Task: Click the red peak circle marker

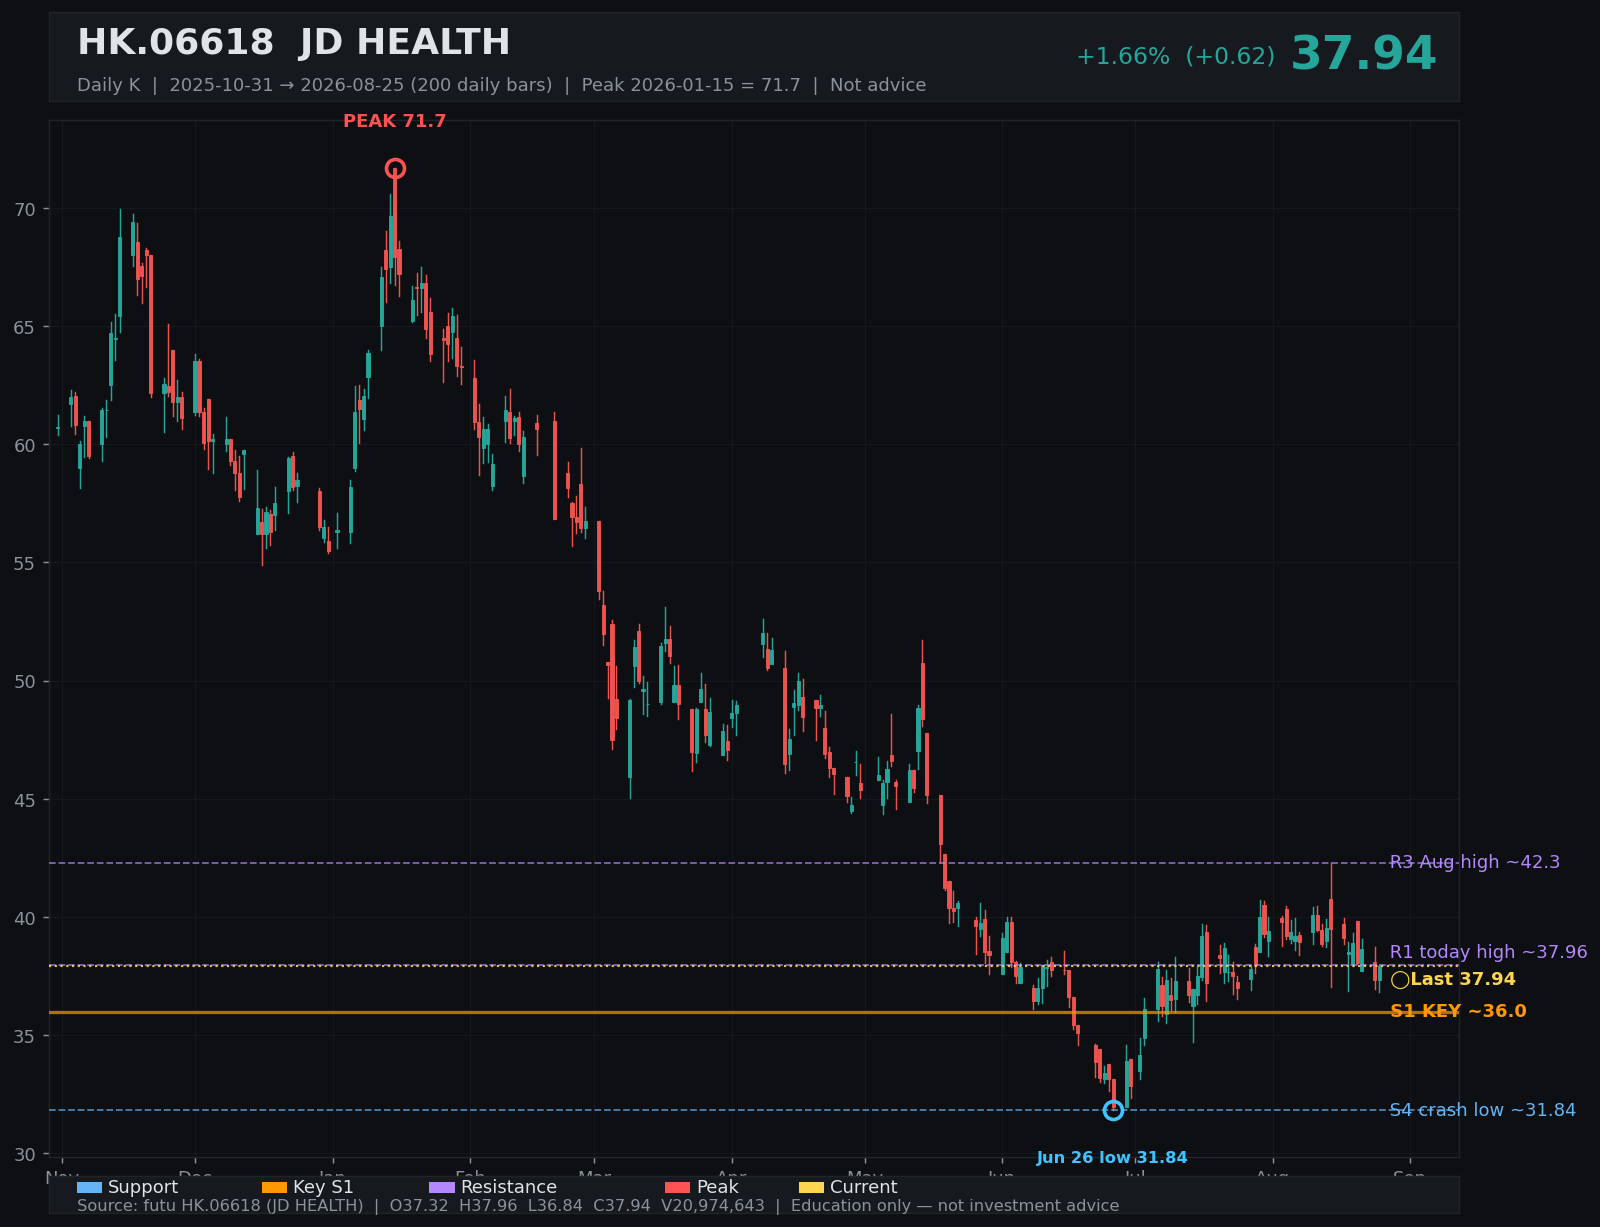Action: pos(395,169)
